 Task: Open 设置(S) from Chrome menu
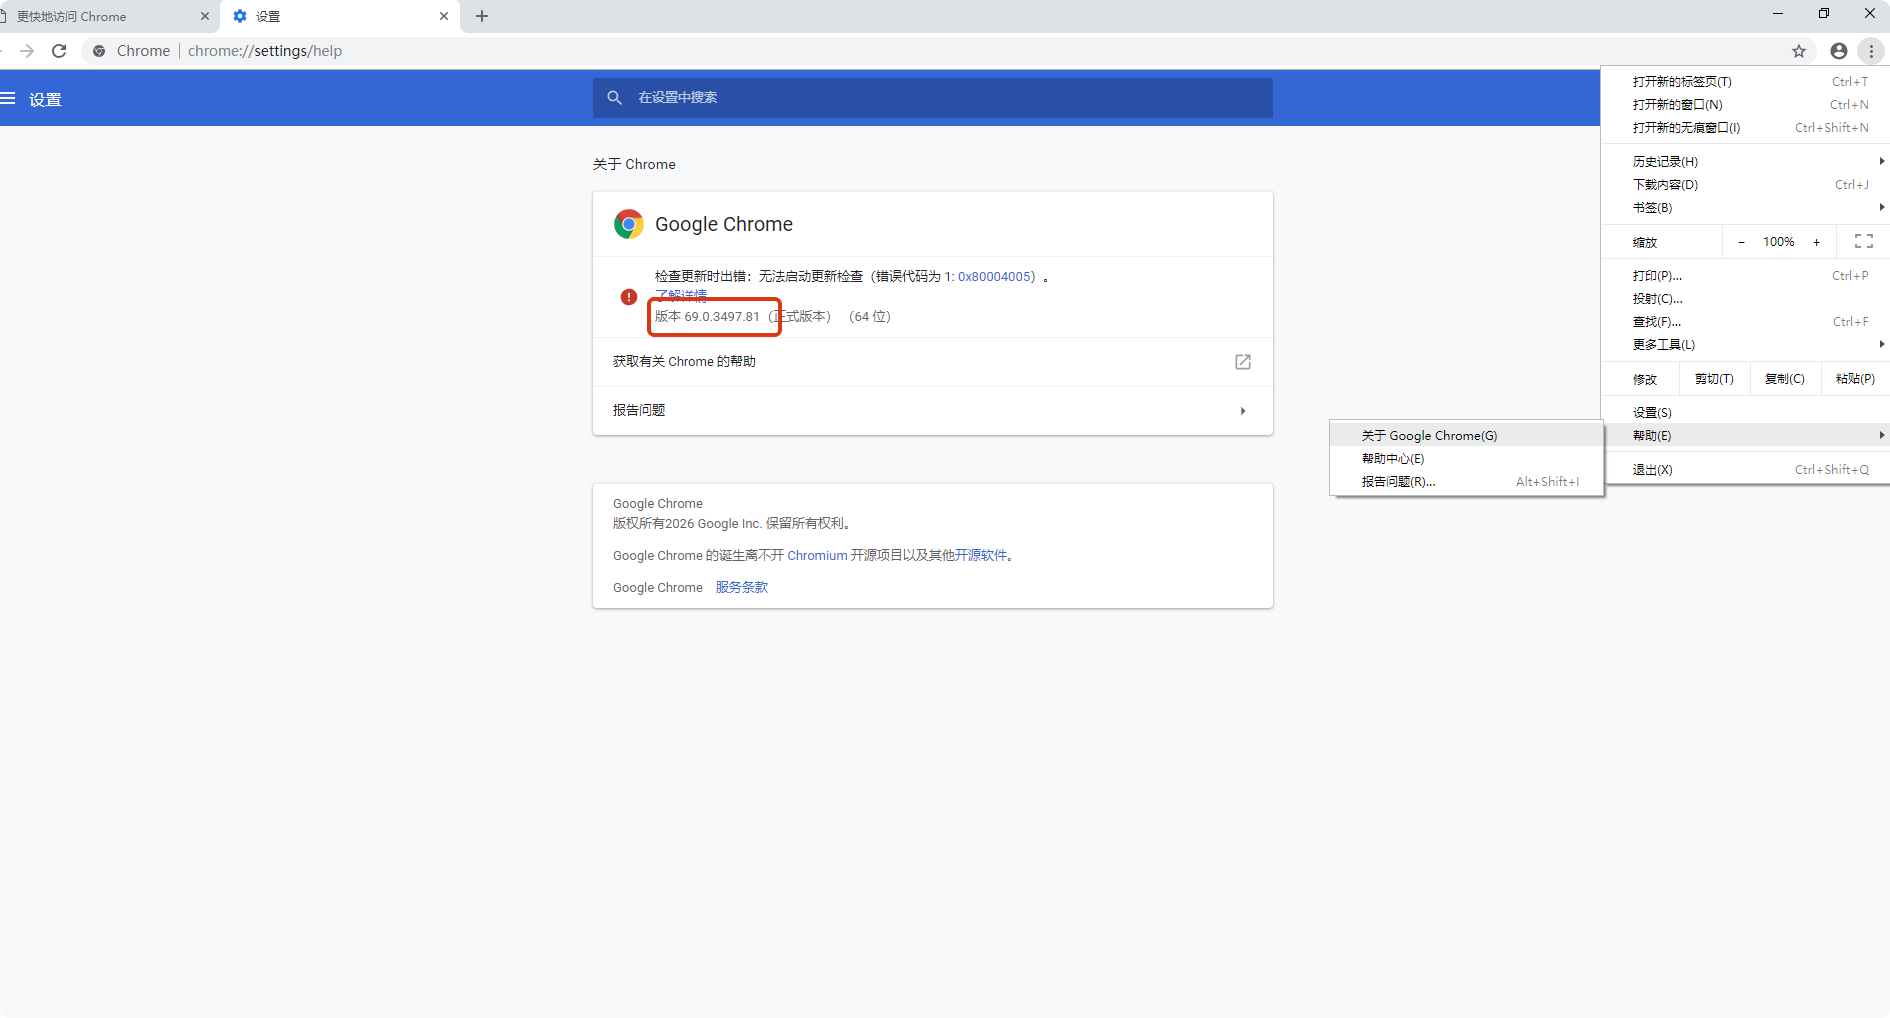[1745, 412]
